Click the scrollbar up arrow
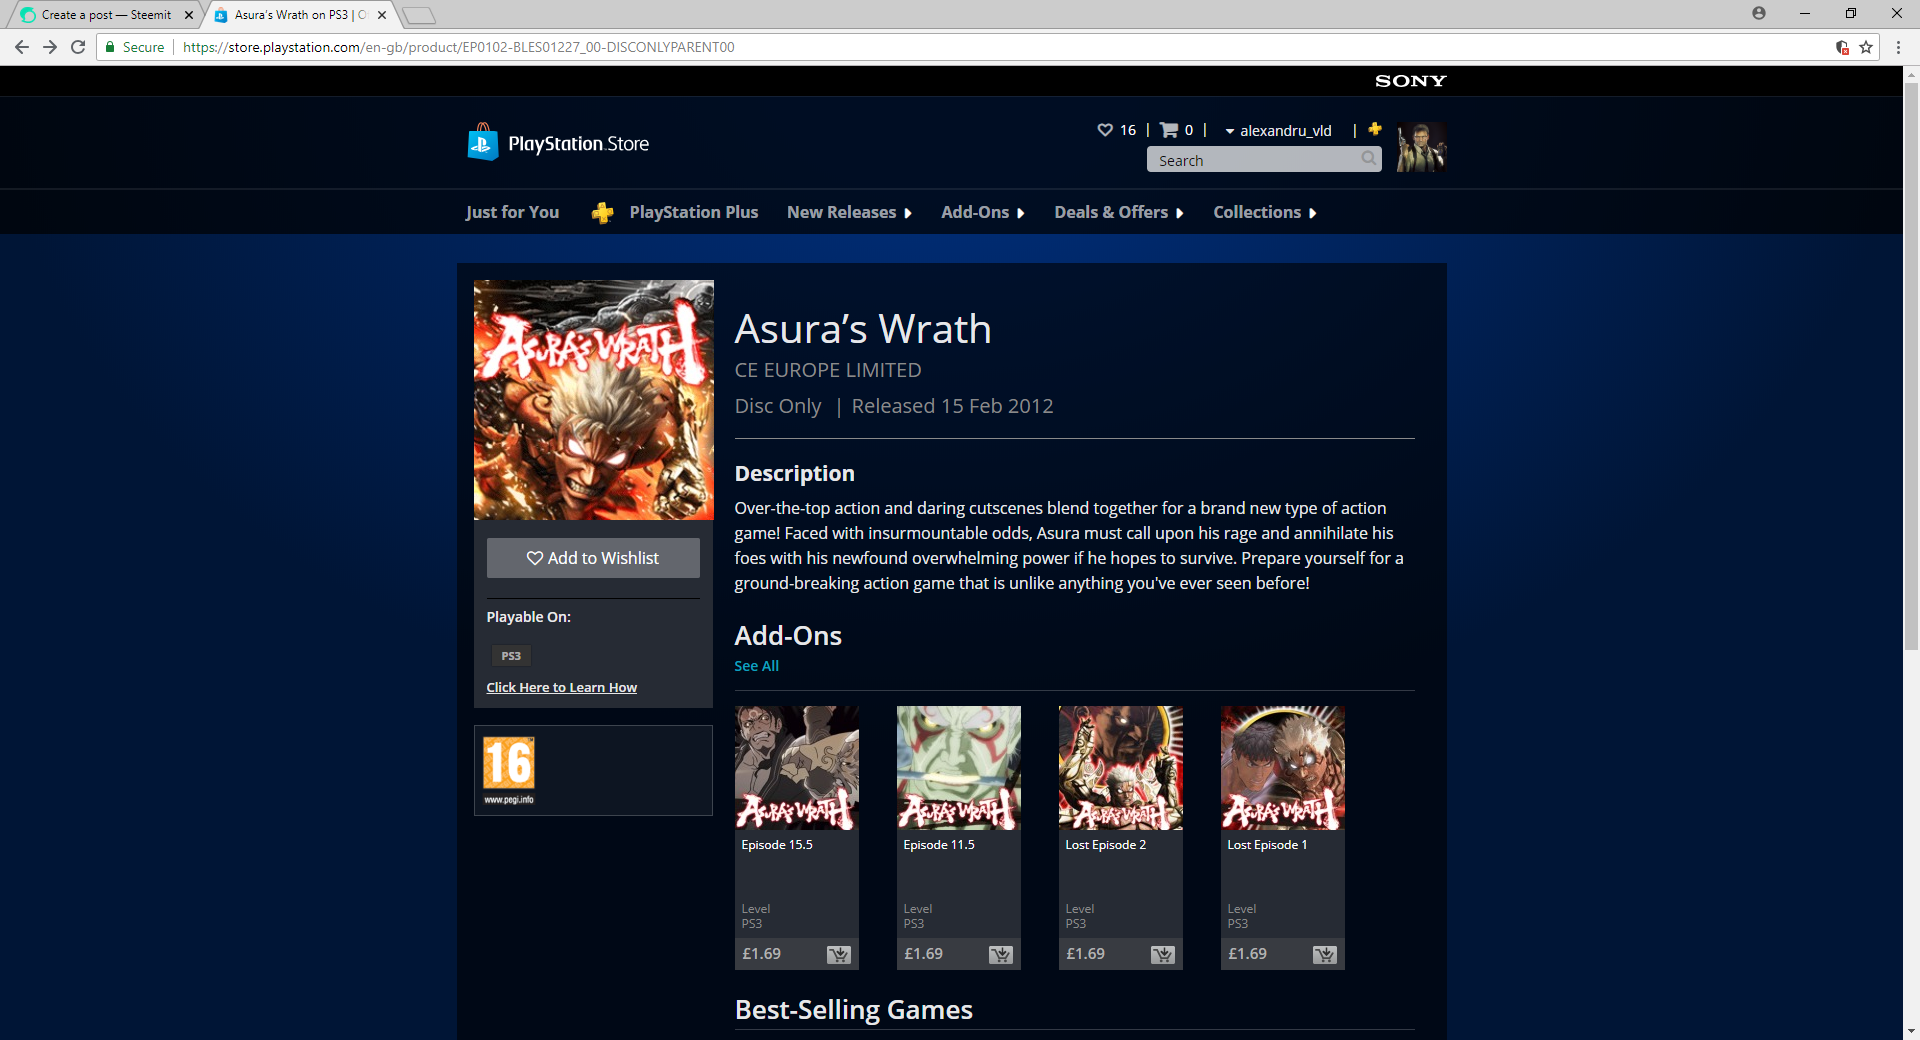Image resolution: width=1920 pixels, height=1040 pixels. tap(1911, 74)
